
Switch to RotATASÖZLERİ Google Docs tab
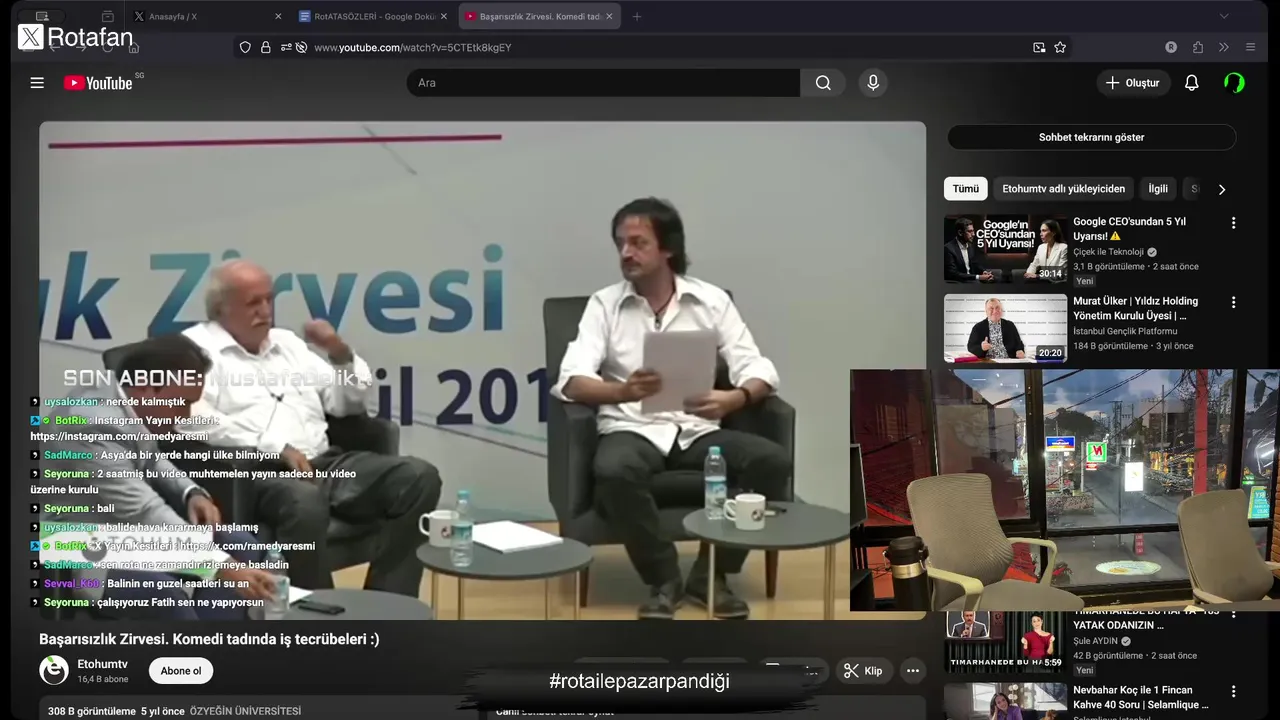pyautogui.click(x=374, y=16)
